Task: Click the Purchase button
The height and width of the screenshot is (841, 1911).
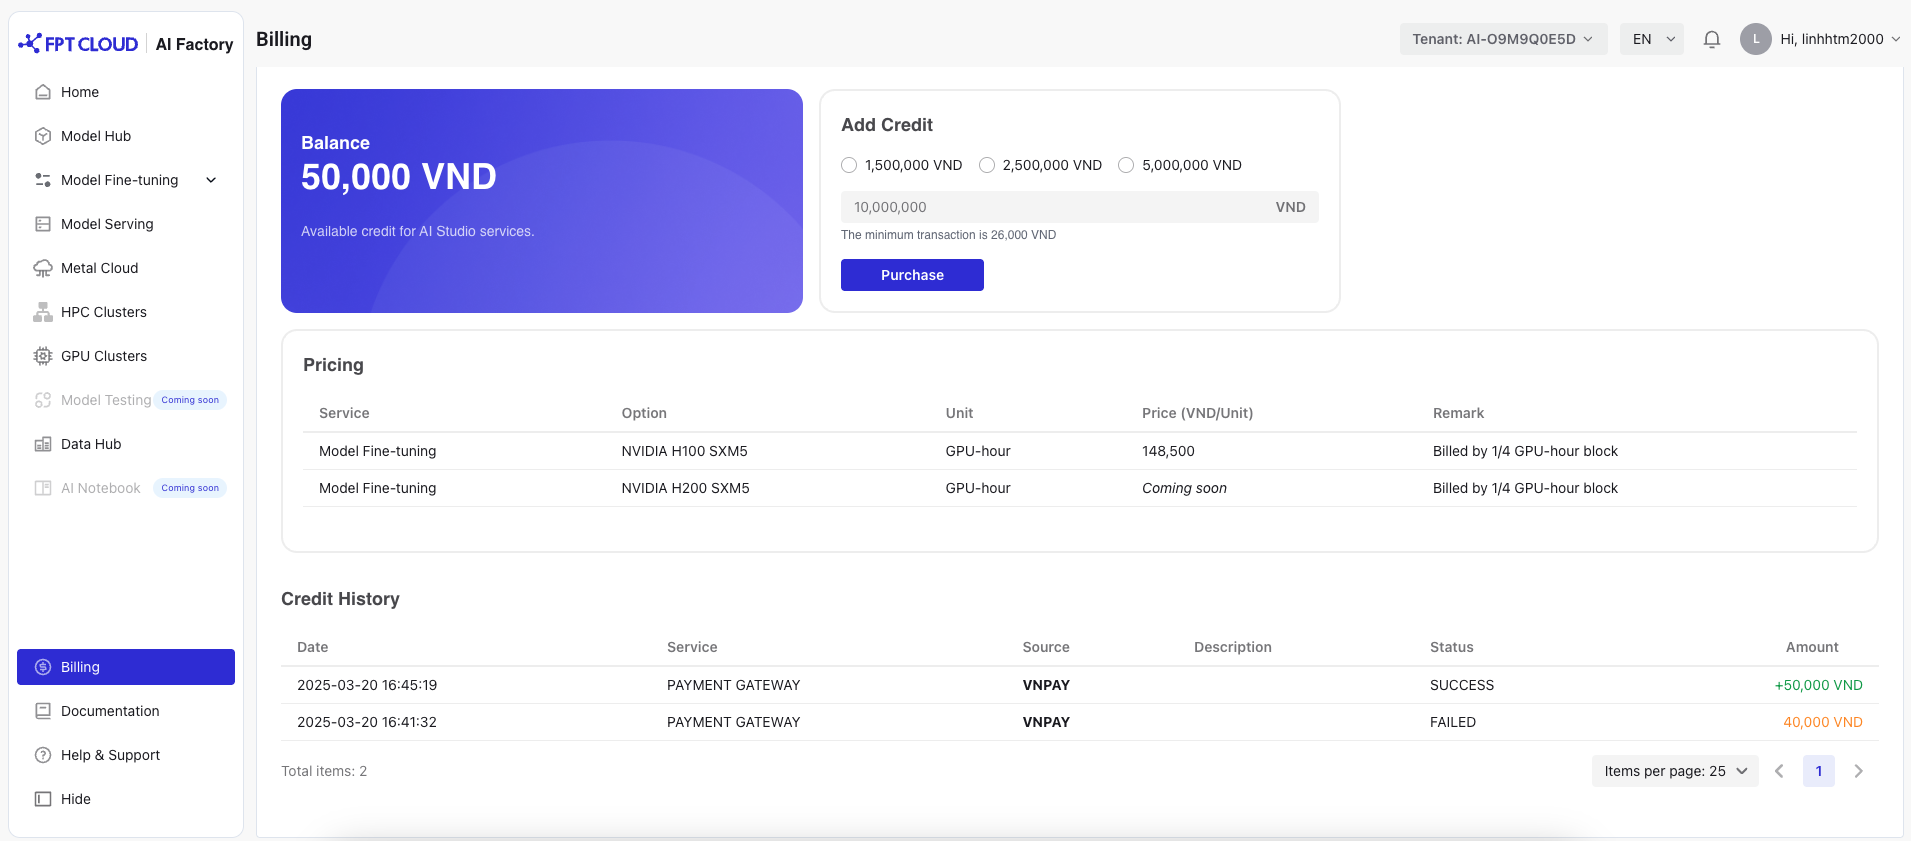Action: pyautogui.click(x=912, y=275)
